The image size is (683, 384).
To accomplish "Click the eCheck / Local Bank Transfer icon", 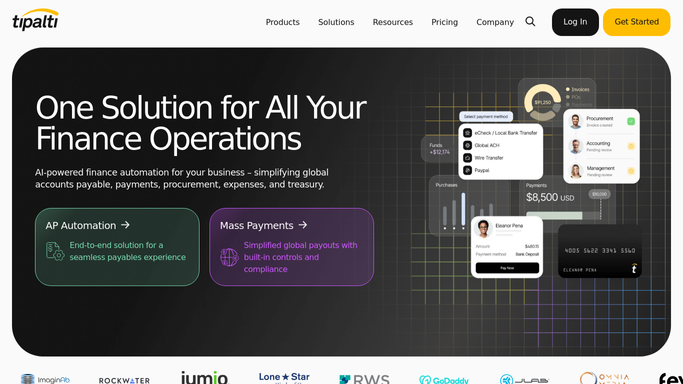I will [x=467, y=133].
